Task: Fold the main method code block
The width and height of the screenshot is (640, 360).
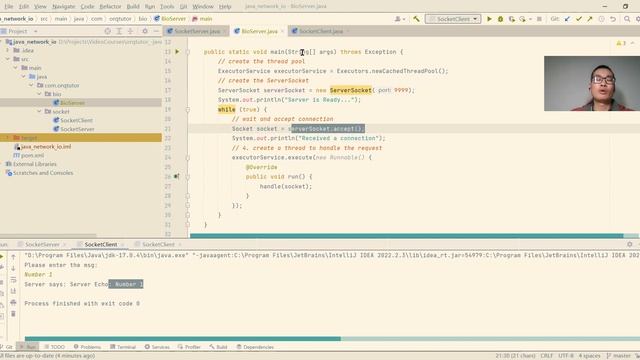Action: point(188,52)
